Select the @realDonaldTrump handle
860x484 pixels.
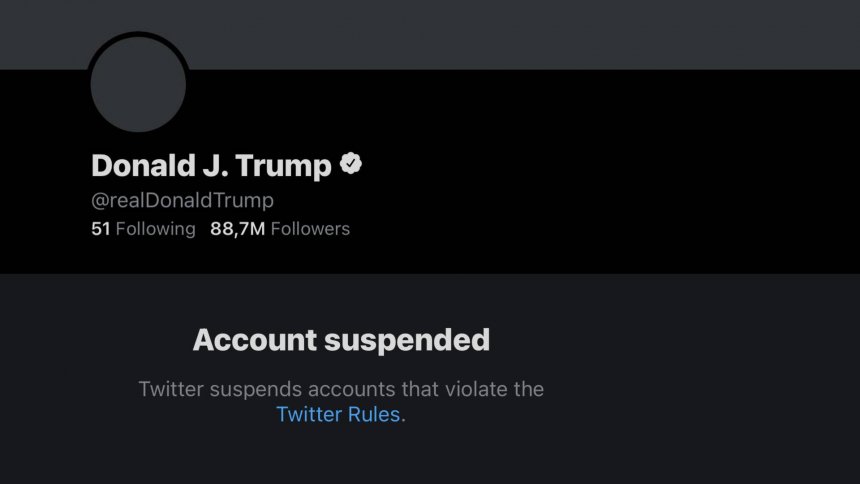182,200
